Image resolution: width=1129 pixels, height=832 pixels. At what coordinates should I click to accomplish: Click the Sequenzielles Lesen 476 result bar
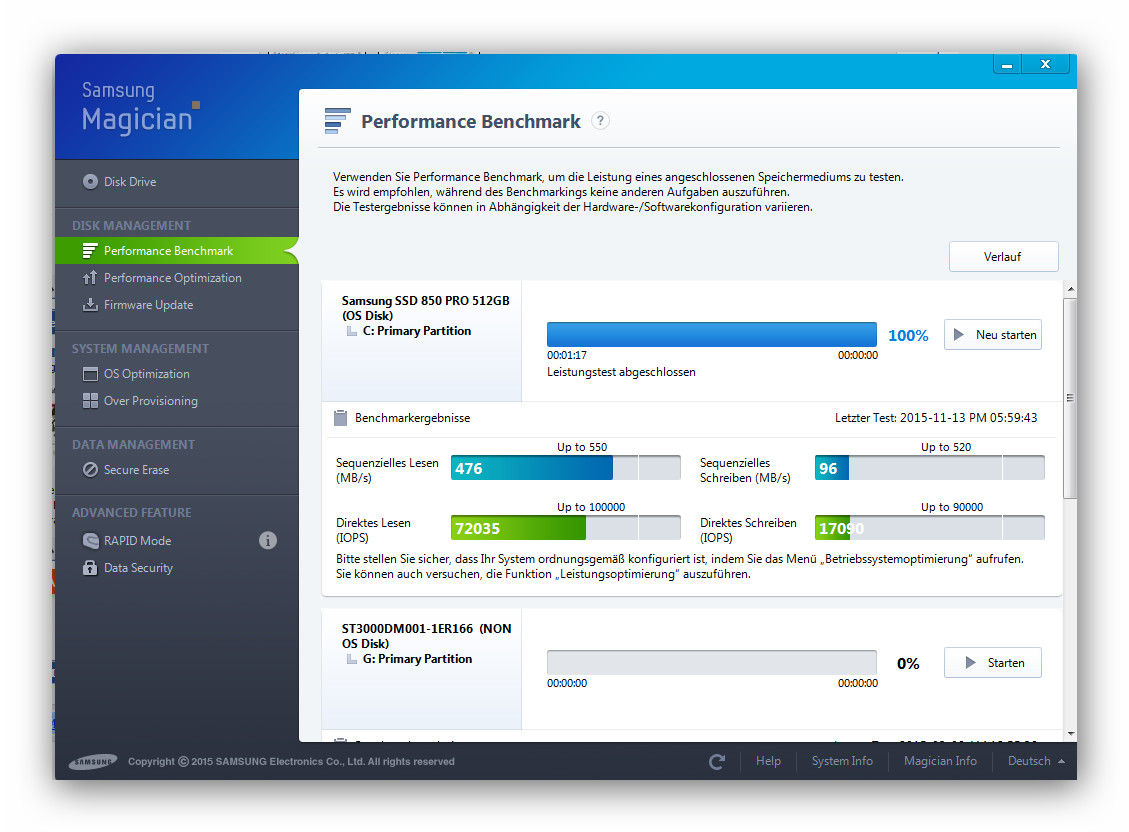[565, 468]
